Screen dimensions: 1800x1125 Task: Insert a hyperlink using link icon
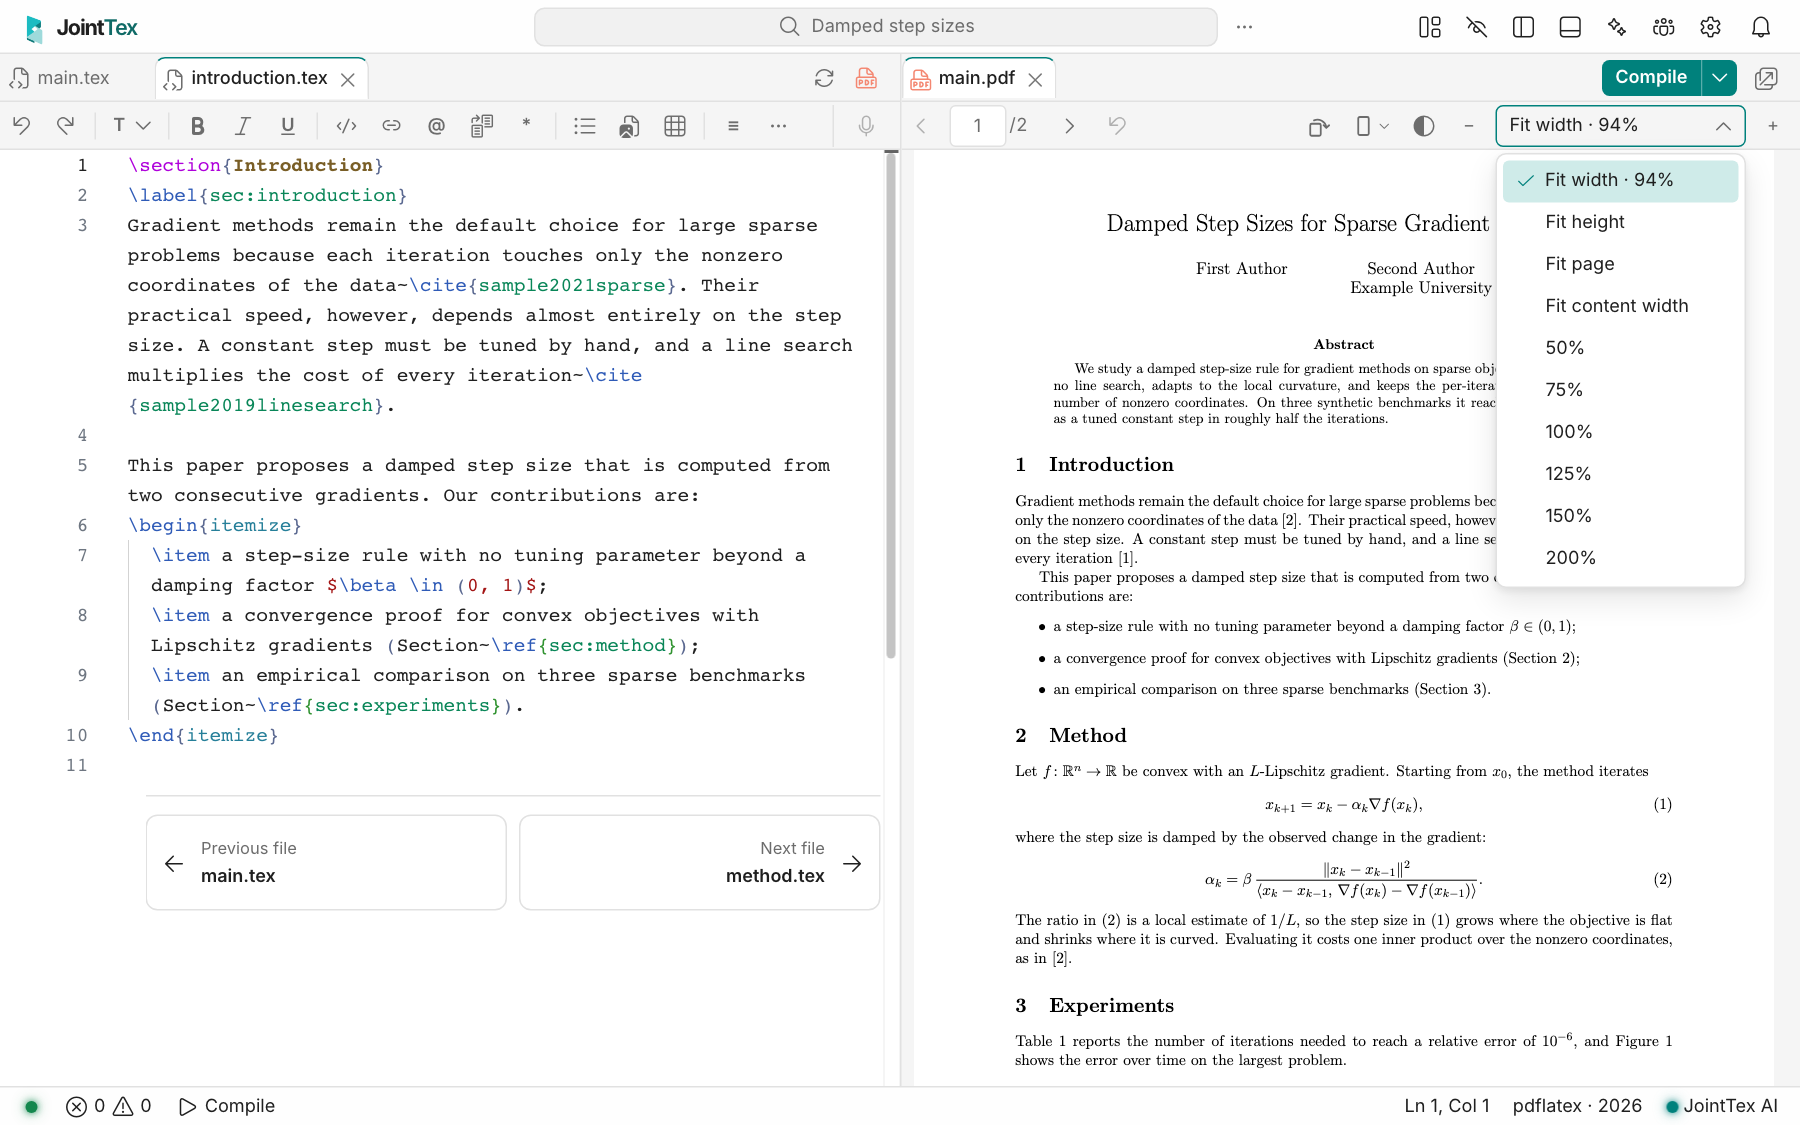coord(391,125)
